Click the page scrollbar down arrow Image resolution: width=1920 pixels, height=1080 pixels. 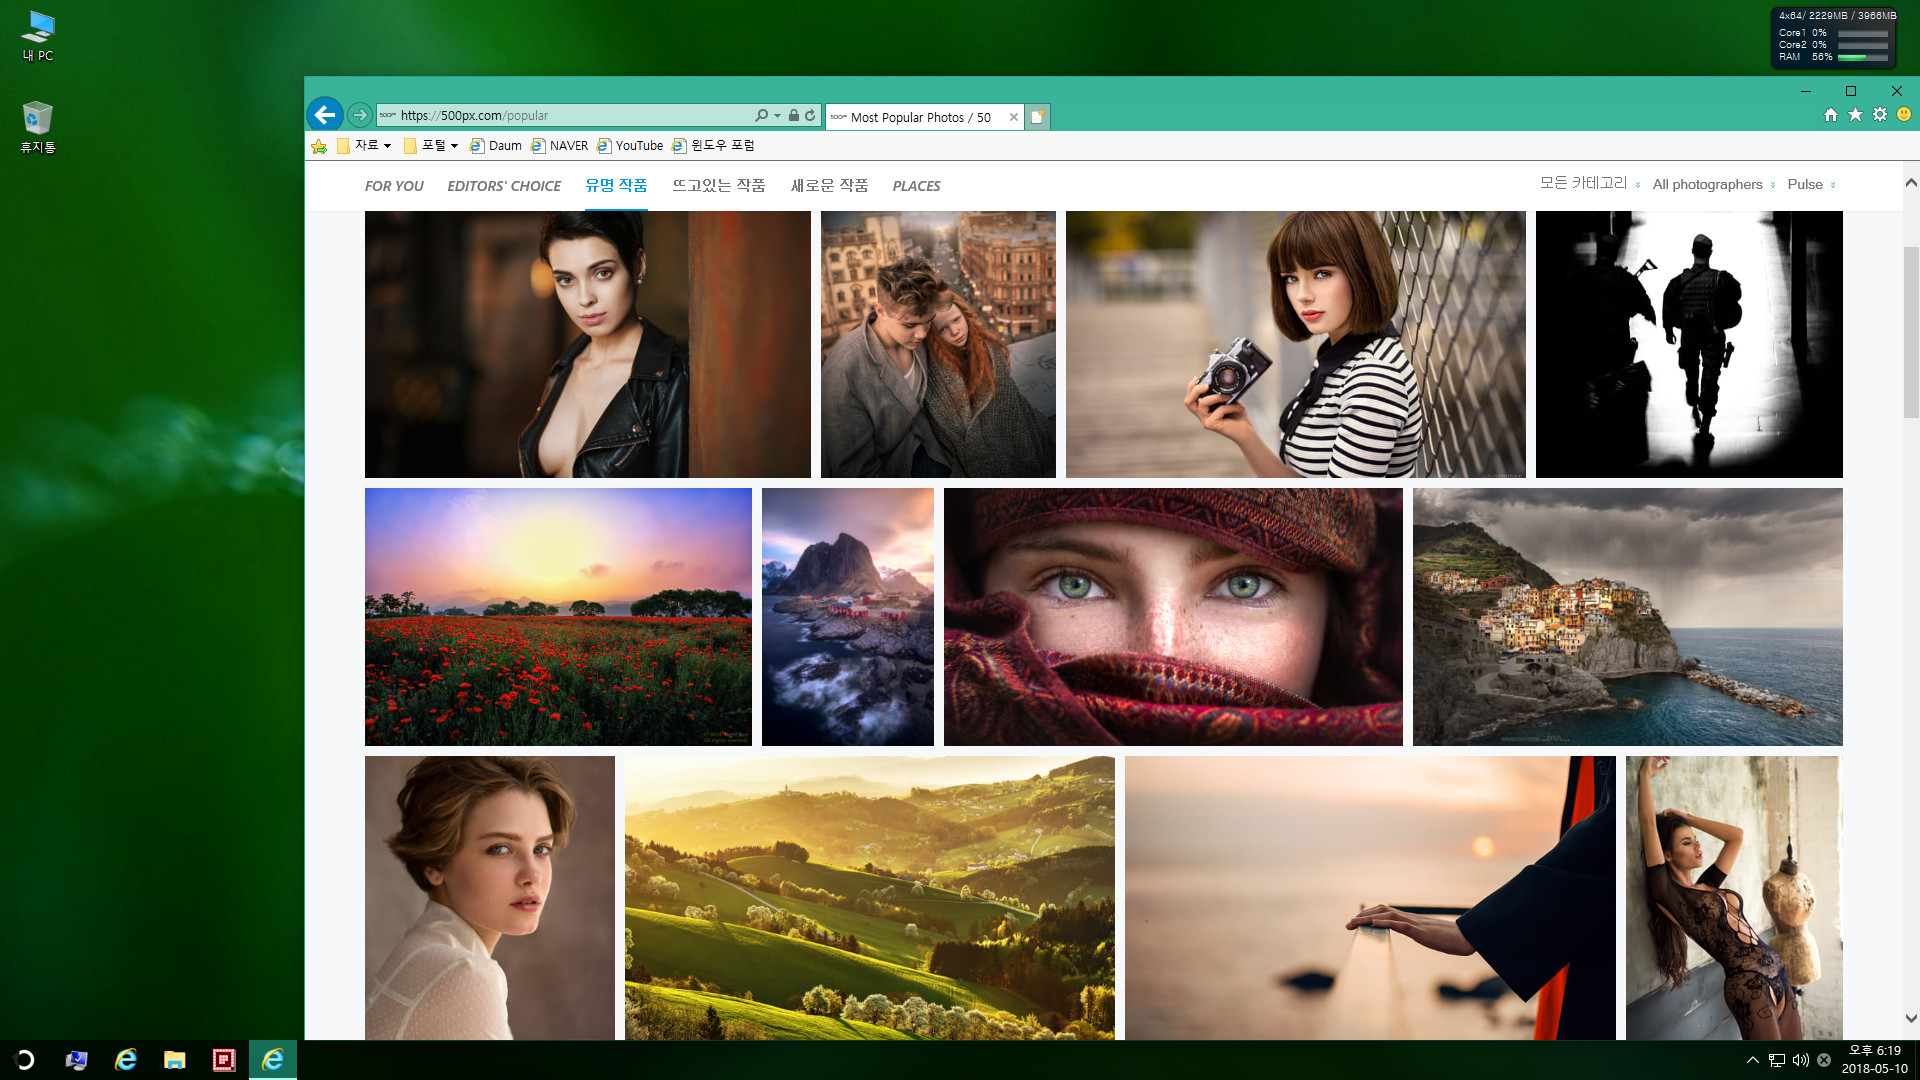pyautogui.click(x=1911, y=1019)
